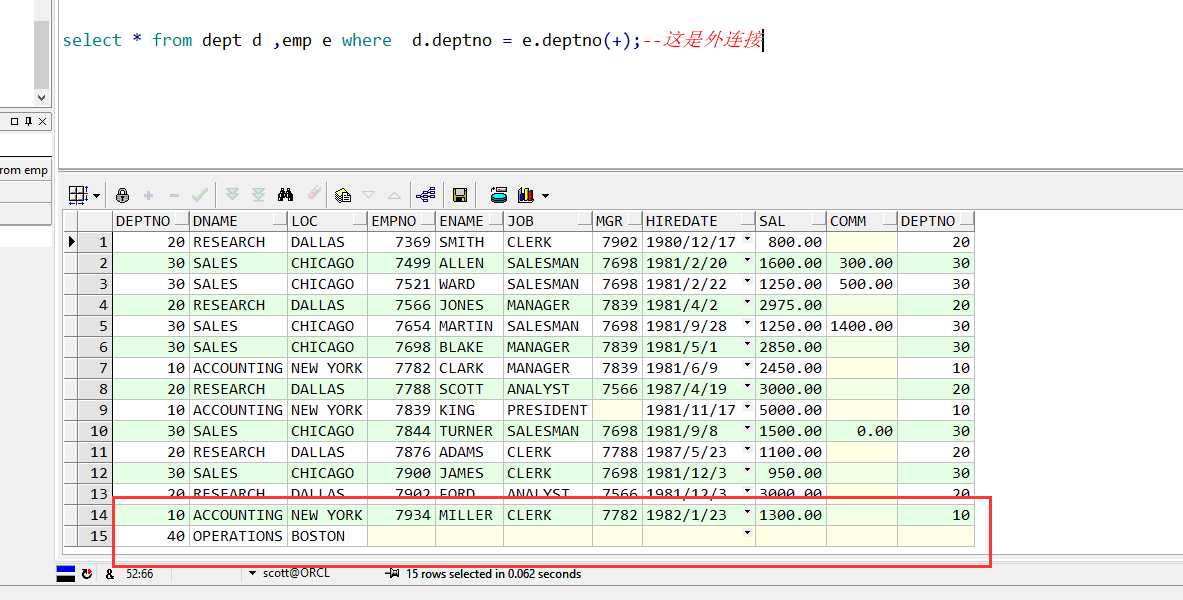Screen dimensions: 1183x600
Task: Expand the grid mode dropdown arrow
Action: click(x=97, y=196)
